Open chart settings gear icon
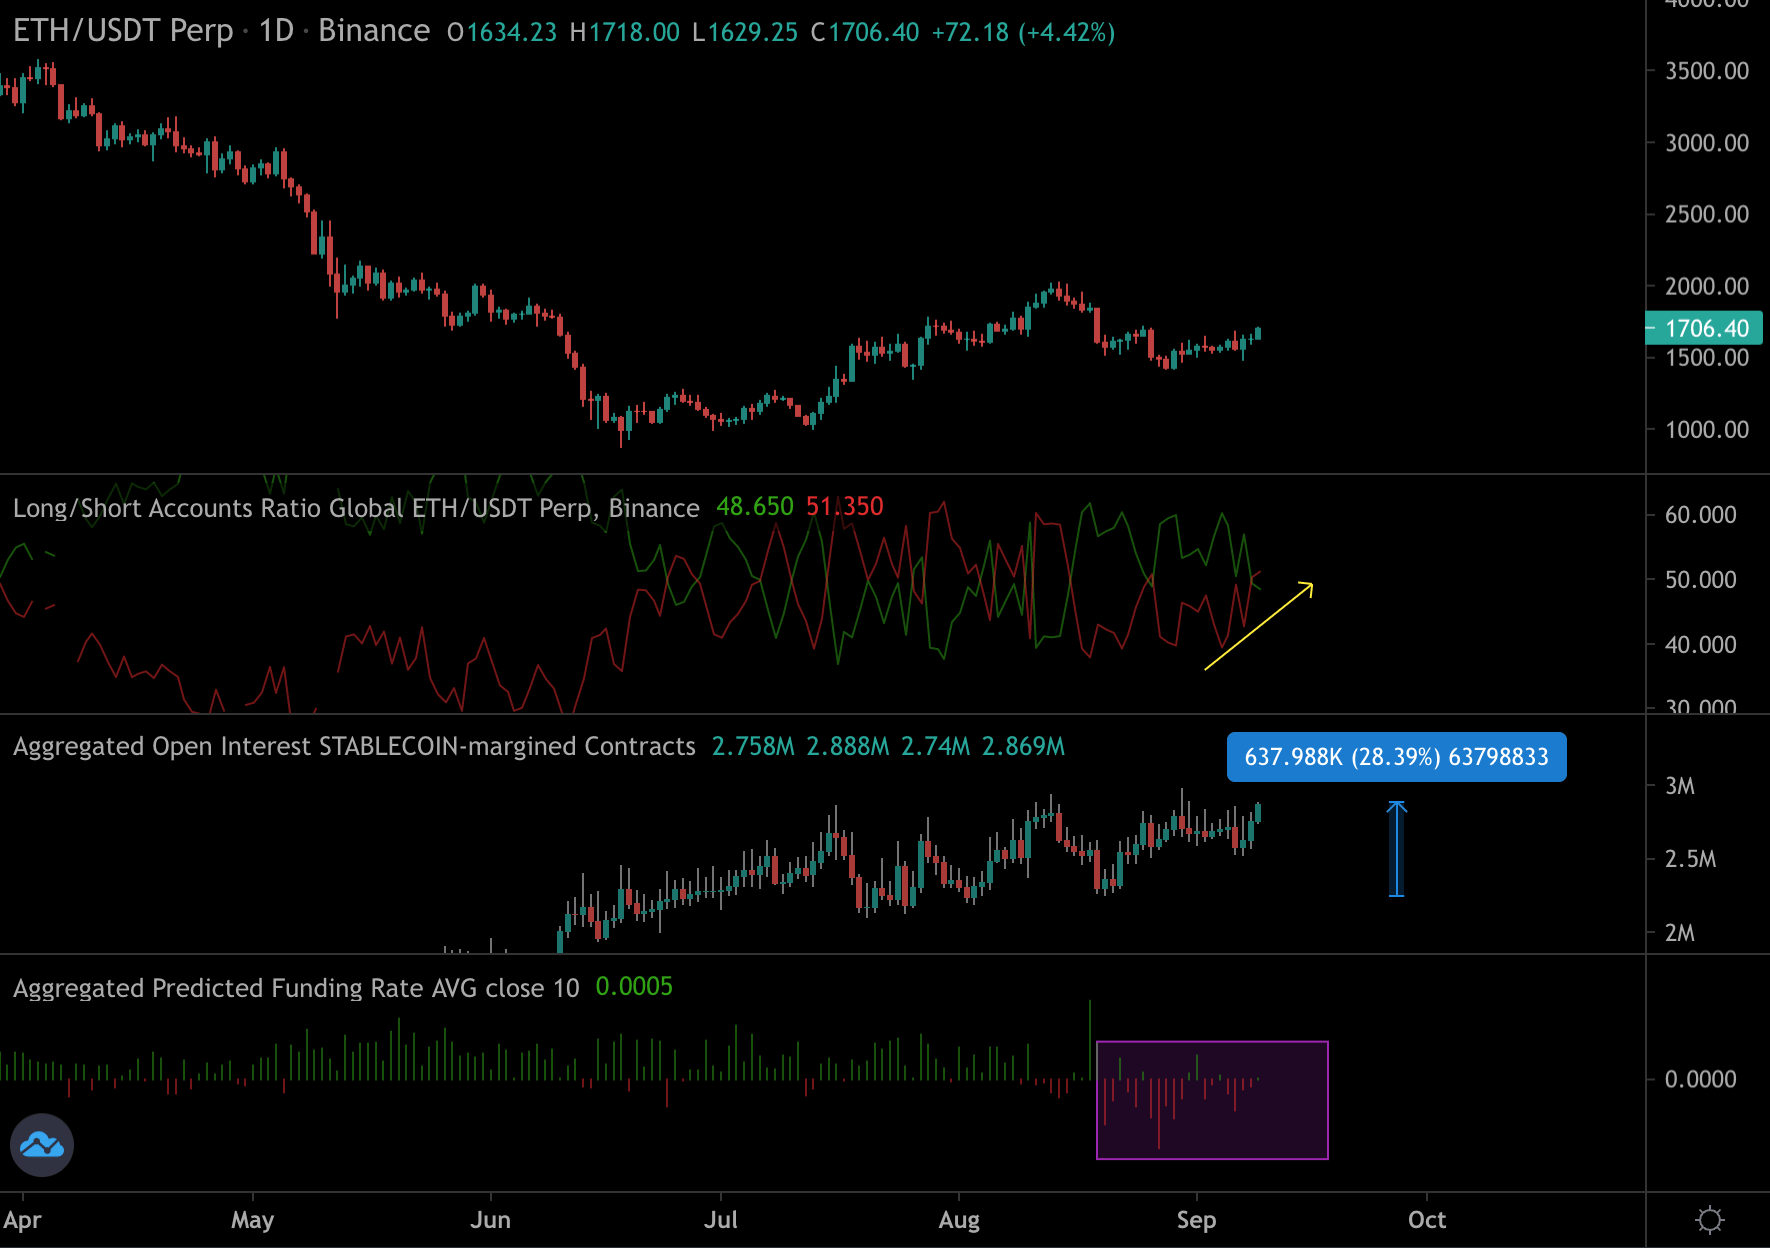The height and width of the screenshot is (1248, 1770). coord(1710,1220)
